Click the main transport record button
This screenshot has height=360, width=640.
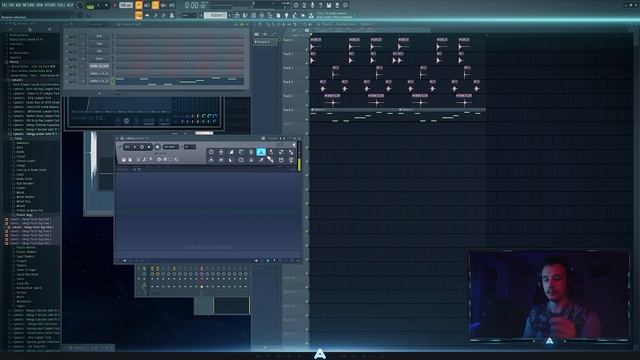[115, 6]
